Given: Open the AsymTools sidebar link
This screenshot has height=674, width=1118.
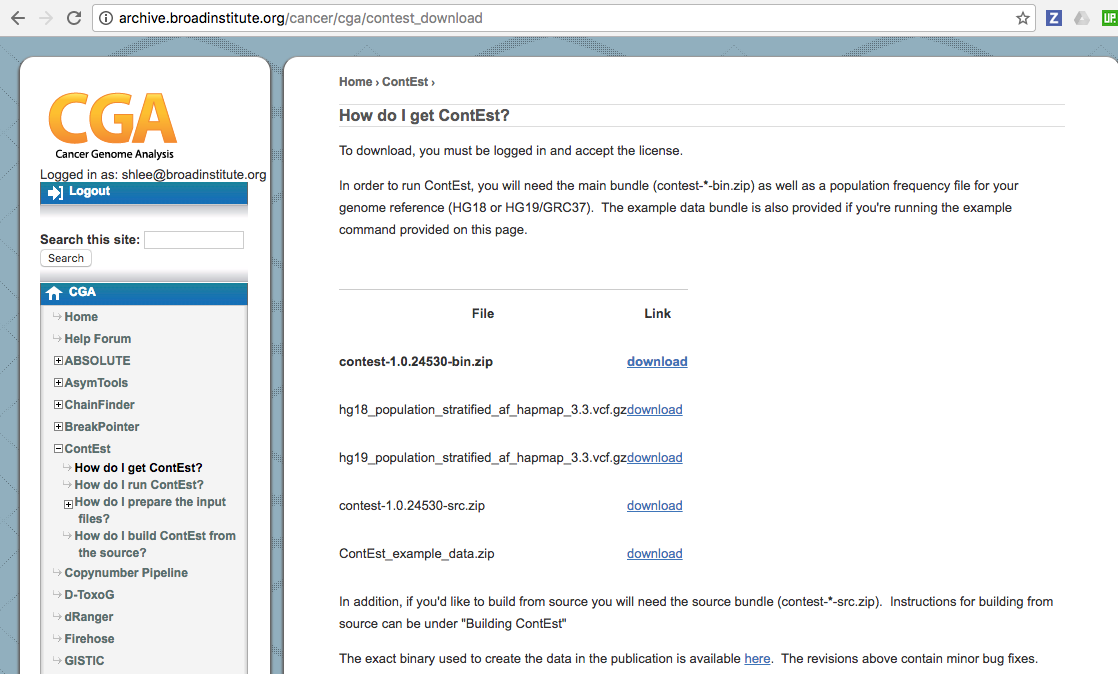Looking at the screenshot, I should (96, 383).
